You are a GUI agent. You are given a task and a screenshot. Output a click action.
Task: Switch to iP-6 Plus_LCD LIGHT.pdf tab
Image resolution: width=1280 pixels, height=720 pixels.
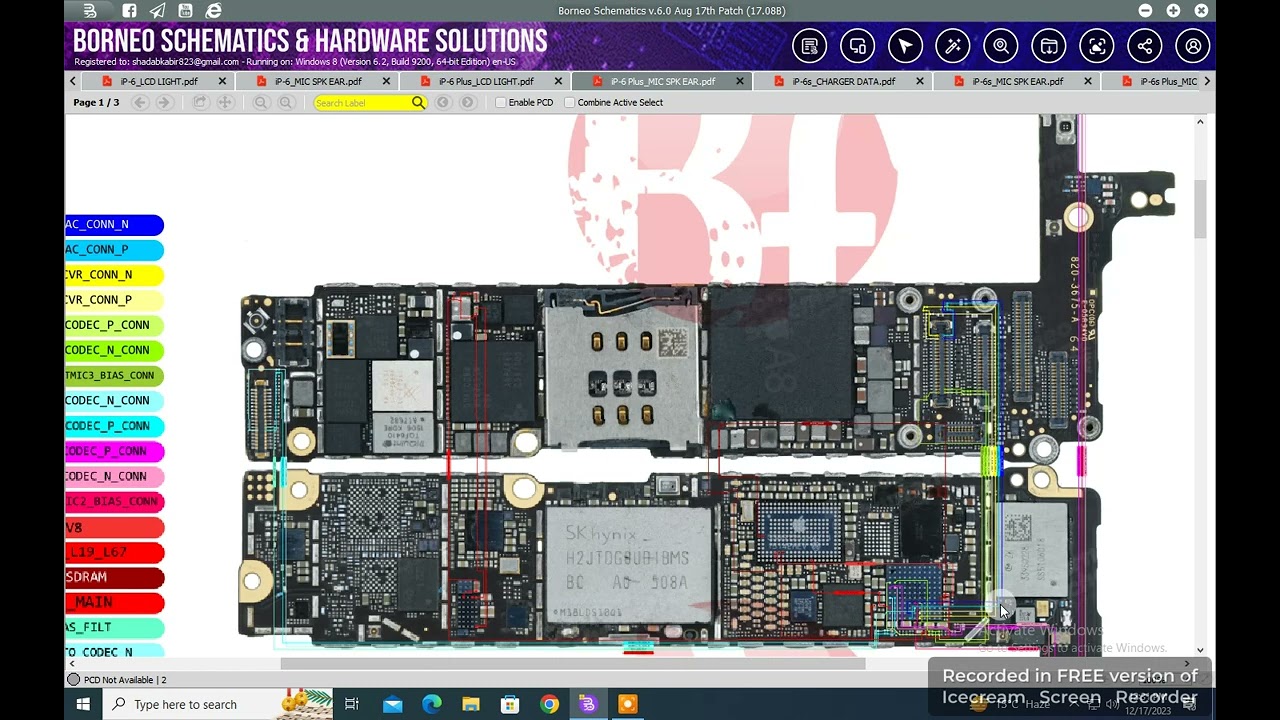pos(486,81)
